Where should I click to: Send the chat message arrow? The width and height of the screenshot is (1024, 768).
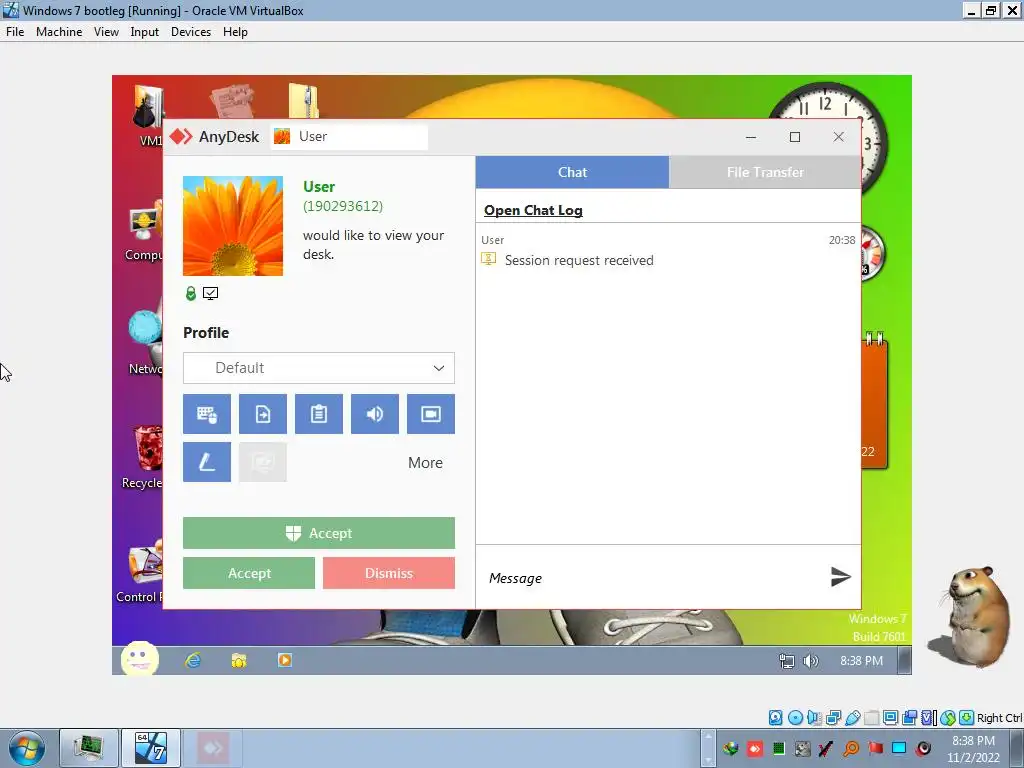[x=840, y=577]
